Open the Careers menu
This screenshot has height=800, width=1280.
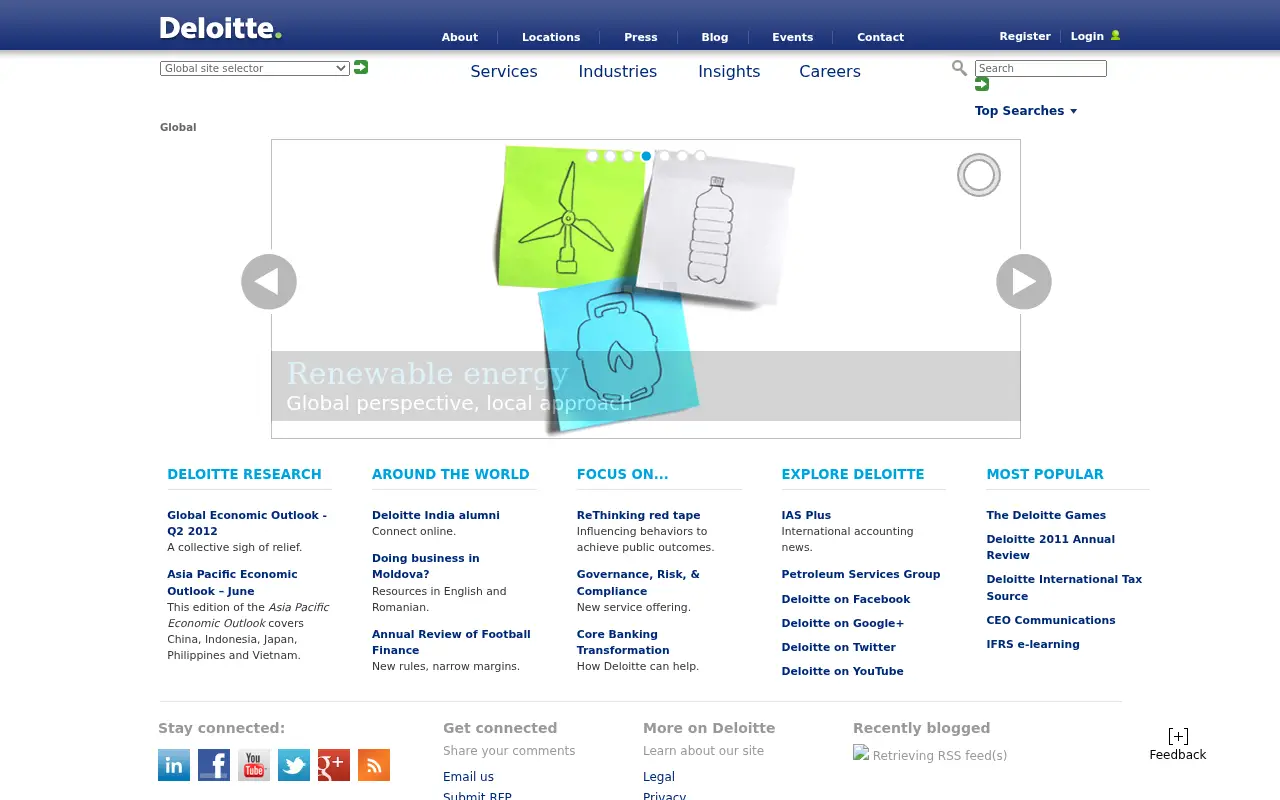[830, 71]
